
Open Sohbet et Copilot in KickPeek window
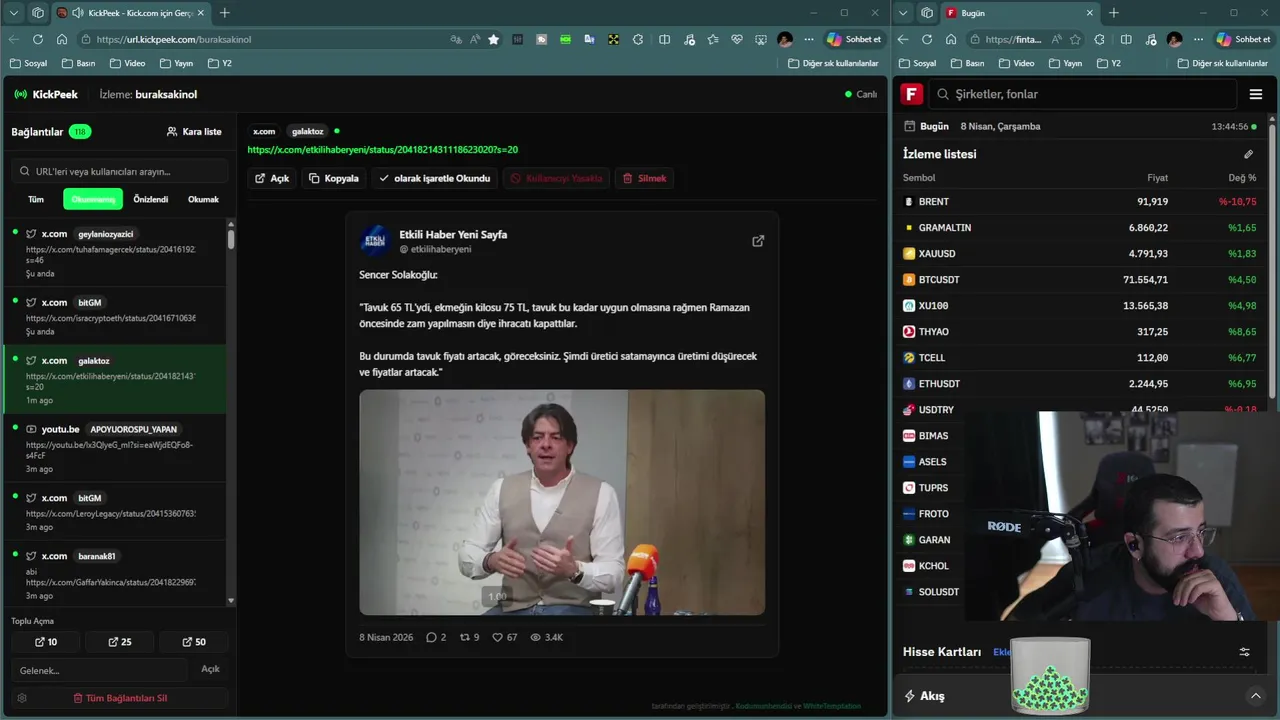coord(853,39)
